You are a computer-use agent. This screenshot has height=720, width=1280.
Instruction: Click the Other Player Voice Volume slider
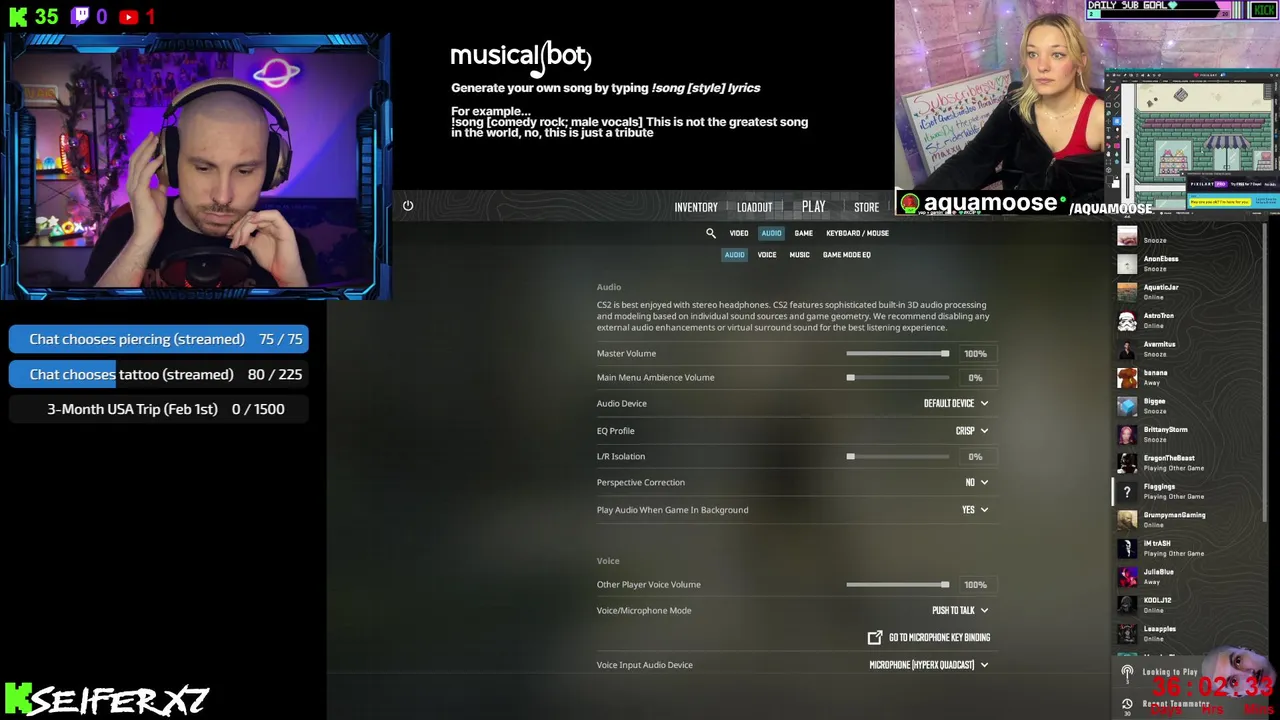click(x=897, y=585)
